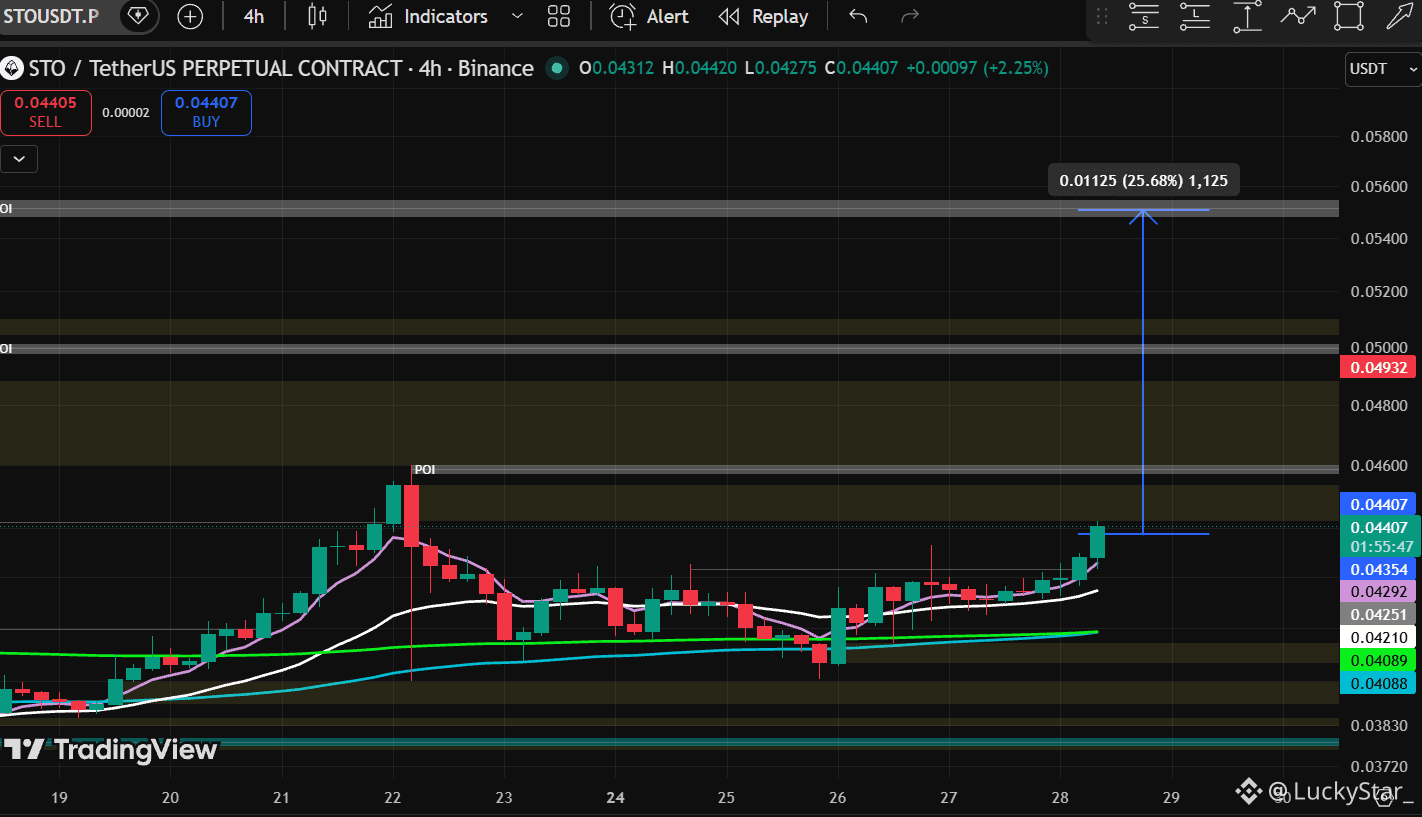Image resolution: width=1422 pixels, height=817 pixels.
Task: Click the 0.04932 red price label
Action: 1379,368
